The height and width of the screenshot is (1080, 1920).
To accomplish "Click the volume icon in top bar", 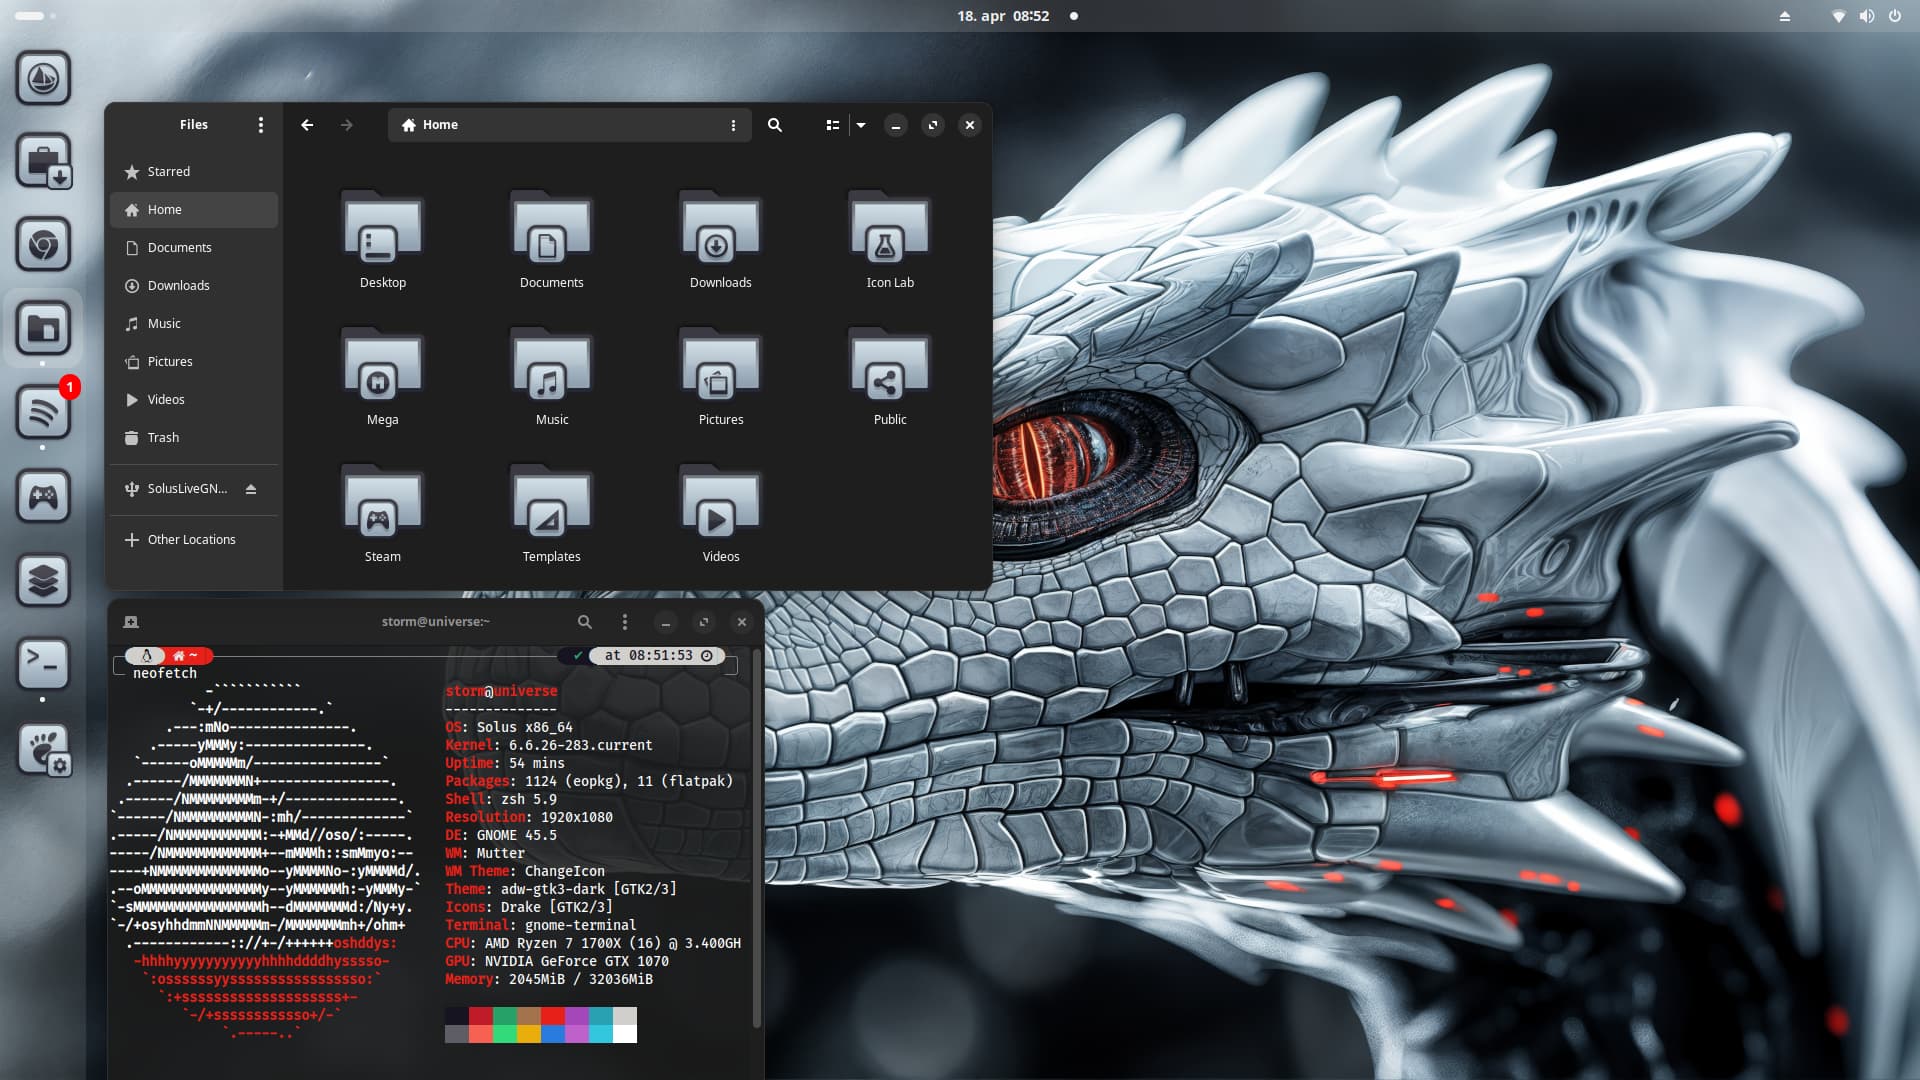I will coord(1866,16).
